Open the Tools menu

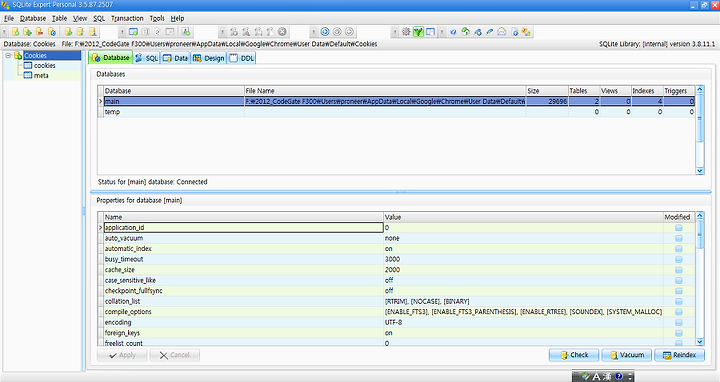(x=157, y=18)
